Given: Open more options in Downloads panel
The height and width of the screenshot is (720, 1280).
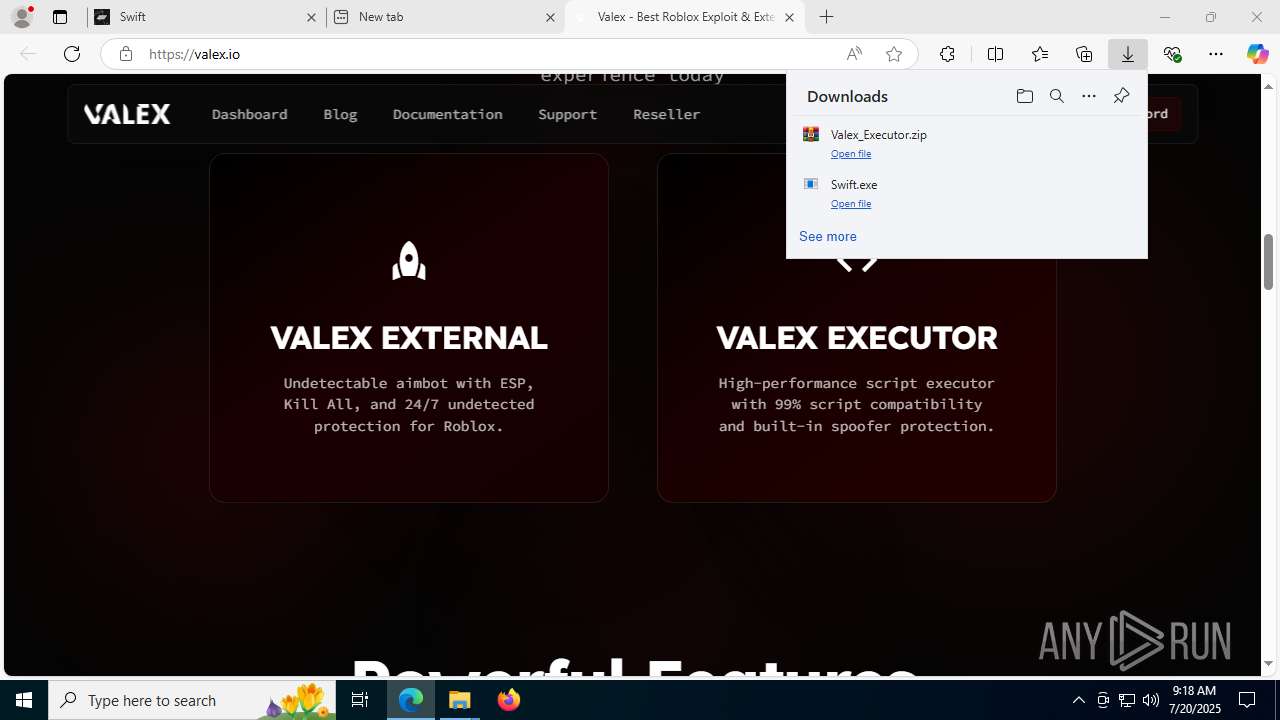Looking at the screenshot, I should coord(1088,96).
